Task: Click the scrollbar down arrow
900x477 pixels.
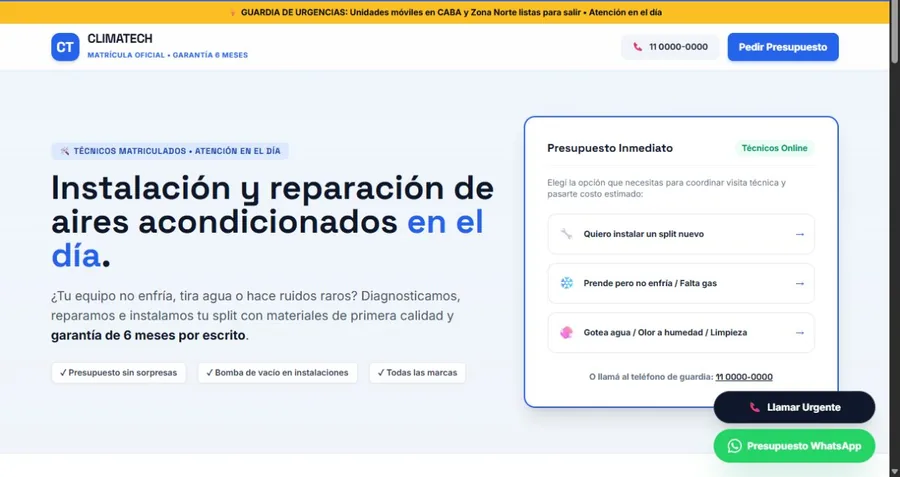Action: 895,472
